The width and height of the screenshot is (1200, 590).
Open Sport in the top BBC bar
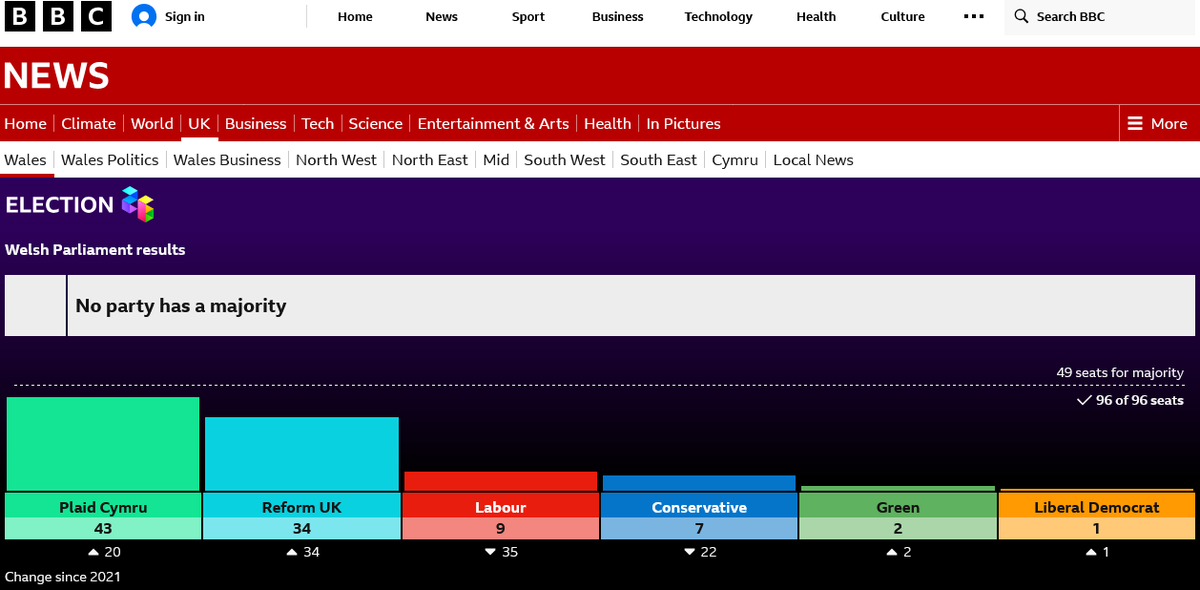(x=529, y=16)
